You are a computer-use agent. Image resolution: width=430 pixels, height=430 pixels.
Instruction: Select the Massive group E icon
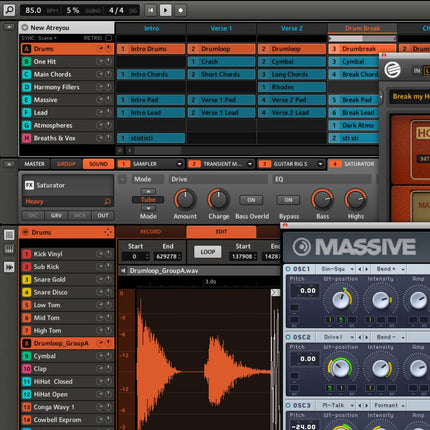(27, 100)
